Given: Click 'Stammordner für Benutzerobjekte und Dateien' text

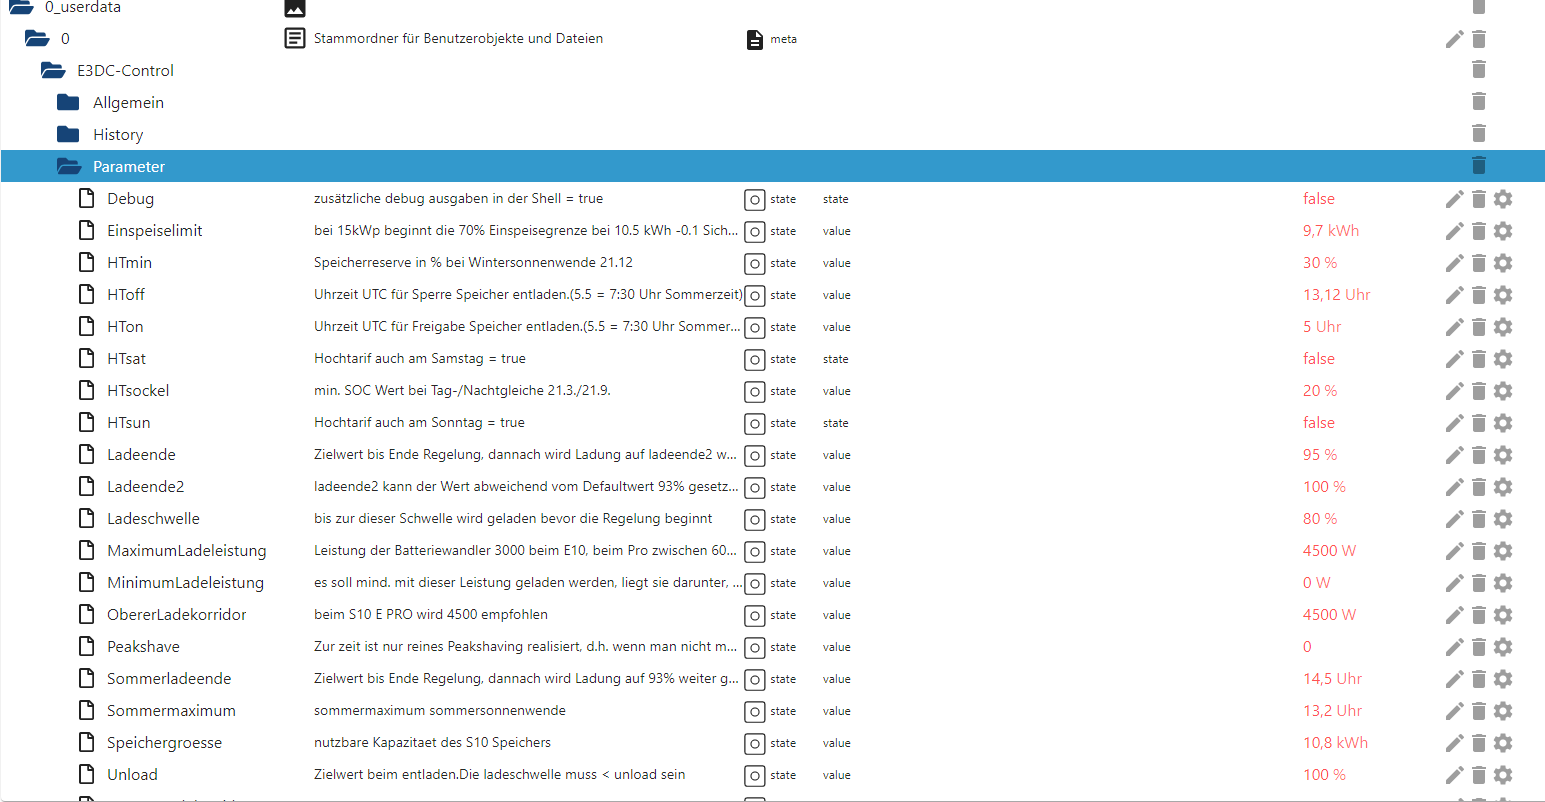Looking at the screenshot, I should click(x=458, y=39).
